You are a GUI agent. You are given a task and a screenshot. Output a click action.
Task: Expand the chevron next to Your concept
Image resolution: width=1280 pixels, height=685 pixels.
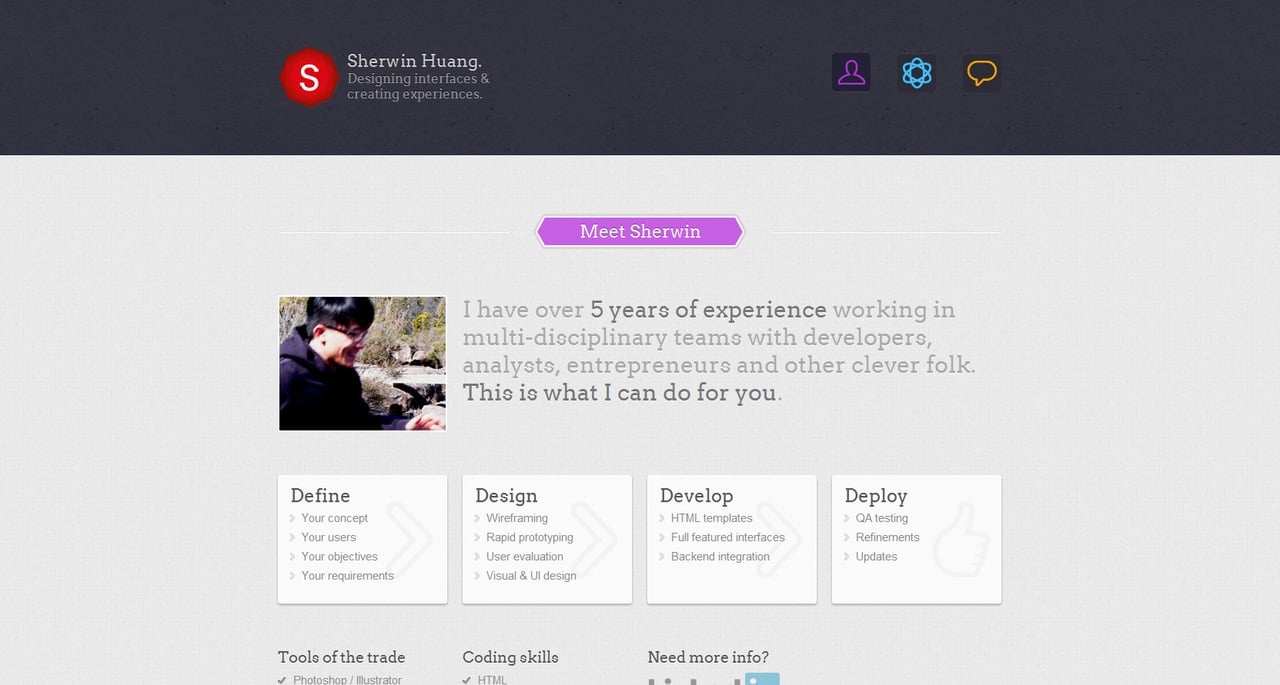(x=291, y=518)
